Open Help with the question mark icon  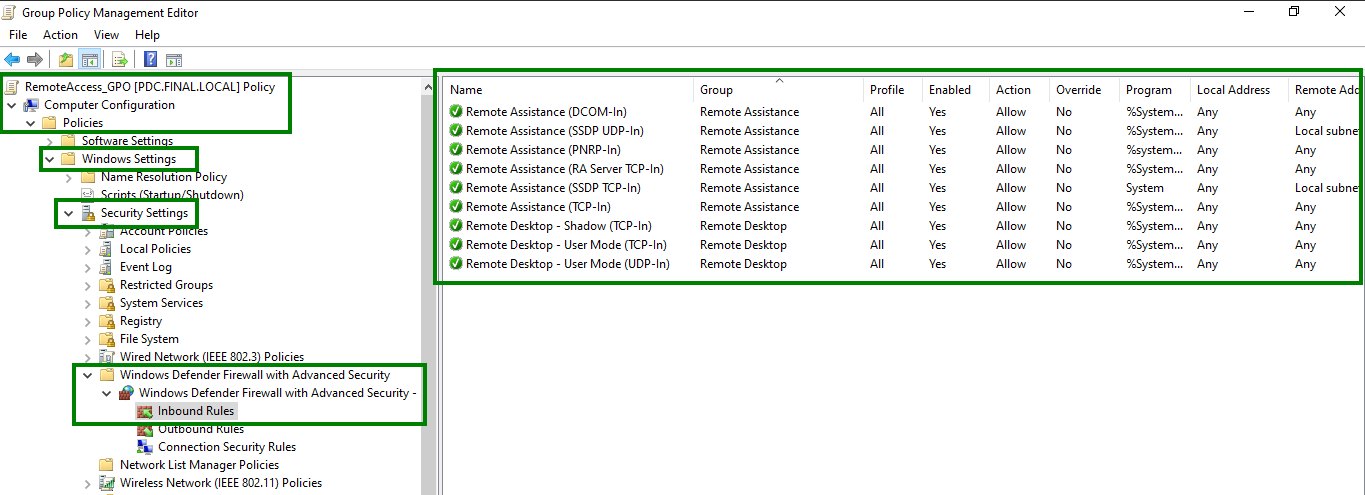point(150,59)
